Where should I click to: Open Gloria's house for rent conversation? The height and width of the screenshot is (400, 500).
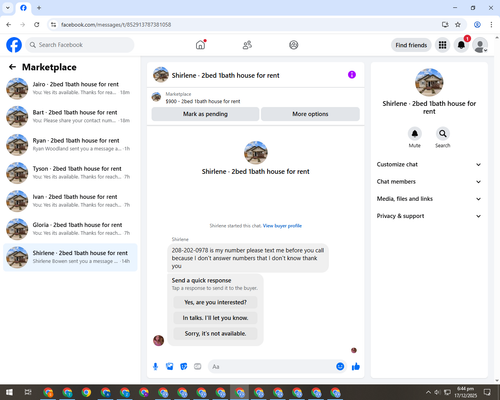(70, 229)
